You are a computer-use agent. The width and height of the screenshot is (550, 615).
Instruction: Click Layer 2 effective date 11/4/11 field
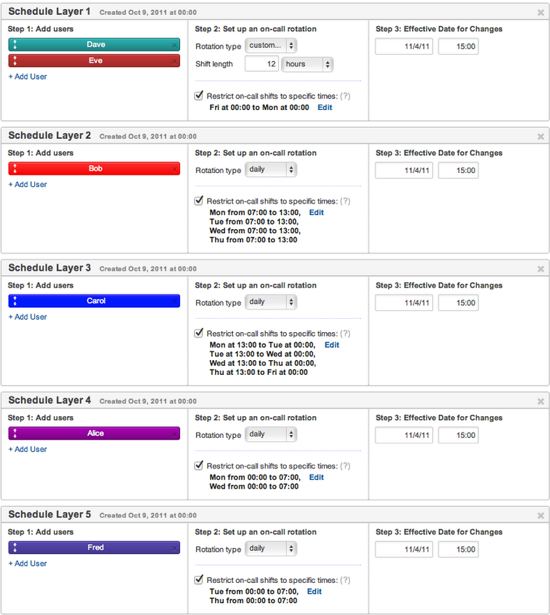point(404,171)
